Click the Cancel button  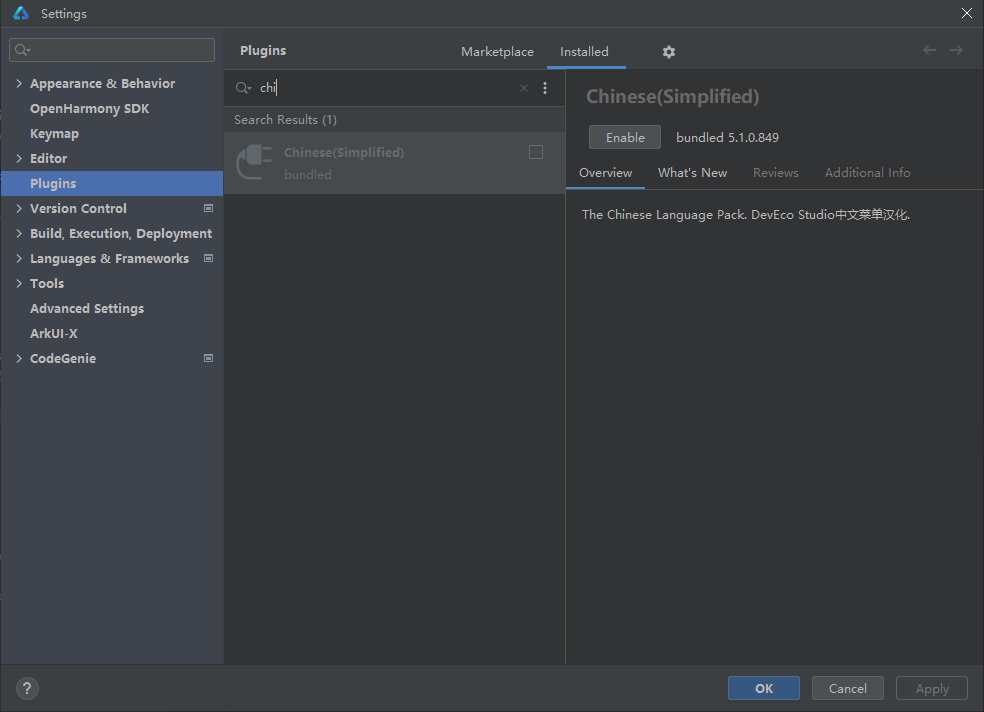(x=847, y=688)
